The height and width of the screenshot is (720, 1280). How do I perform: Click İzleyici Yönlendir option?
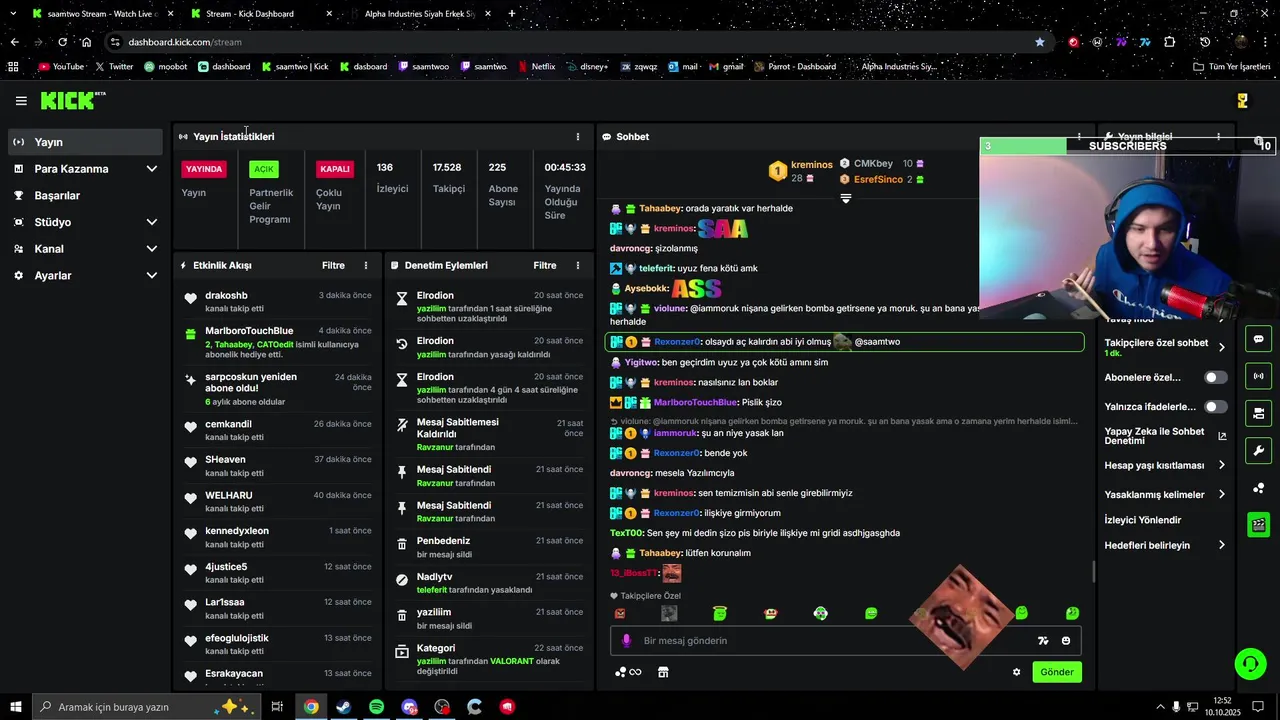(x=1143, y=520)
